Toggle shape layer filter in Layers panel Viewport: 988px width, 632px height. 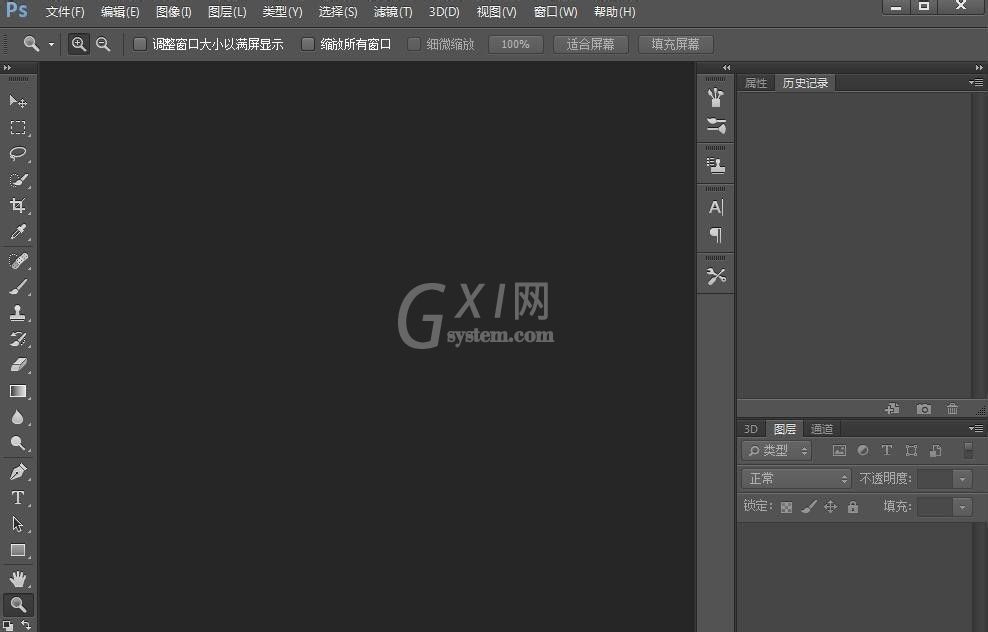click(911, 451)
